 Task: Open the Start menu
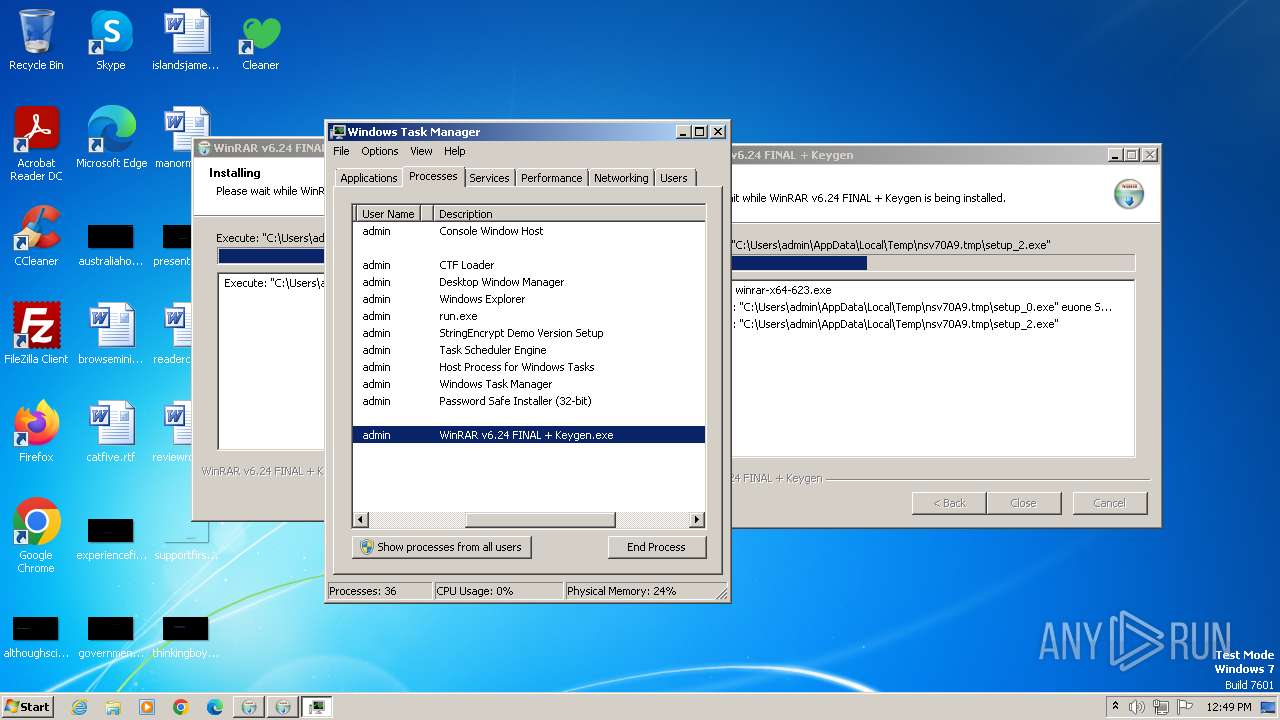[27, 707]
